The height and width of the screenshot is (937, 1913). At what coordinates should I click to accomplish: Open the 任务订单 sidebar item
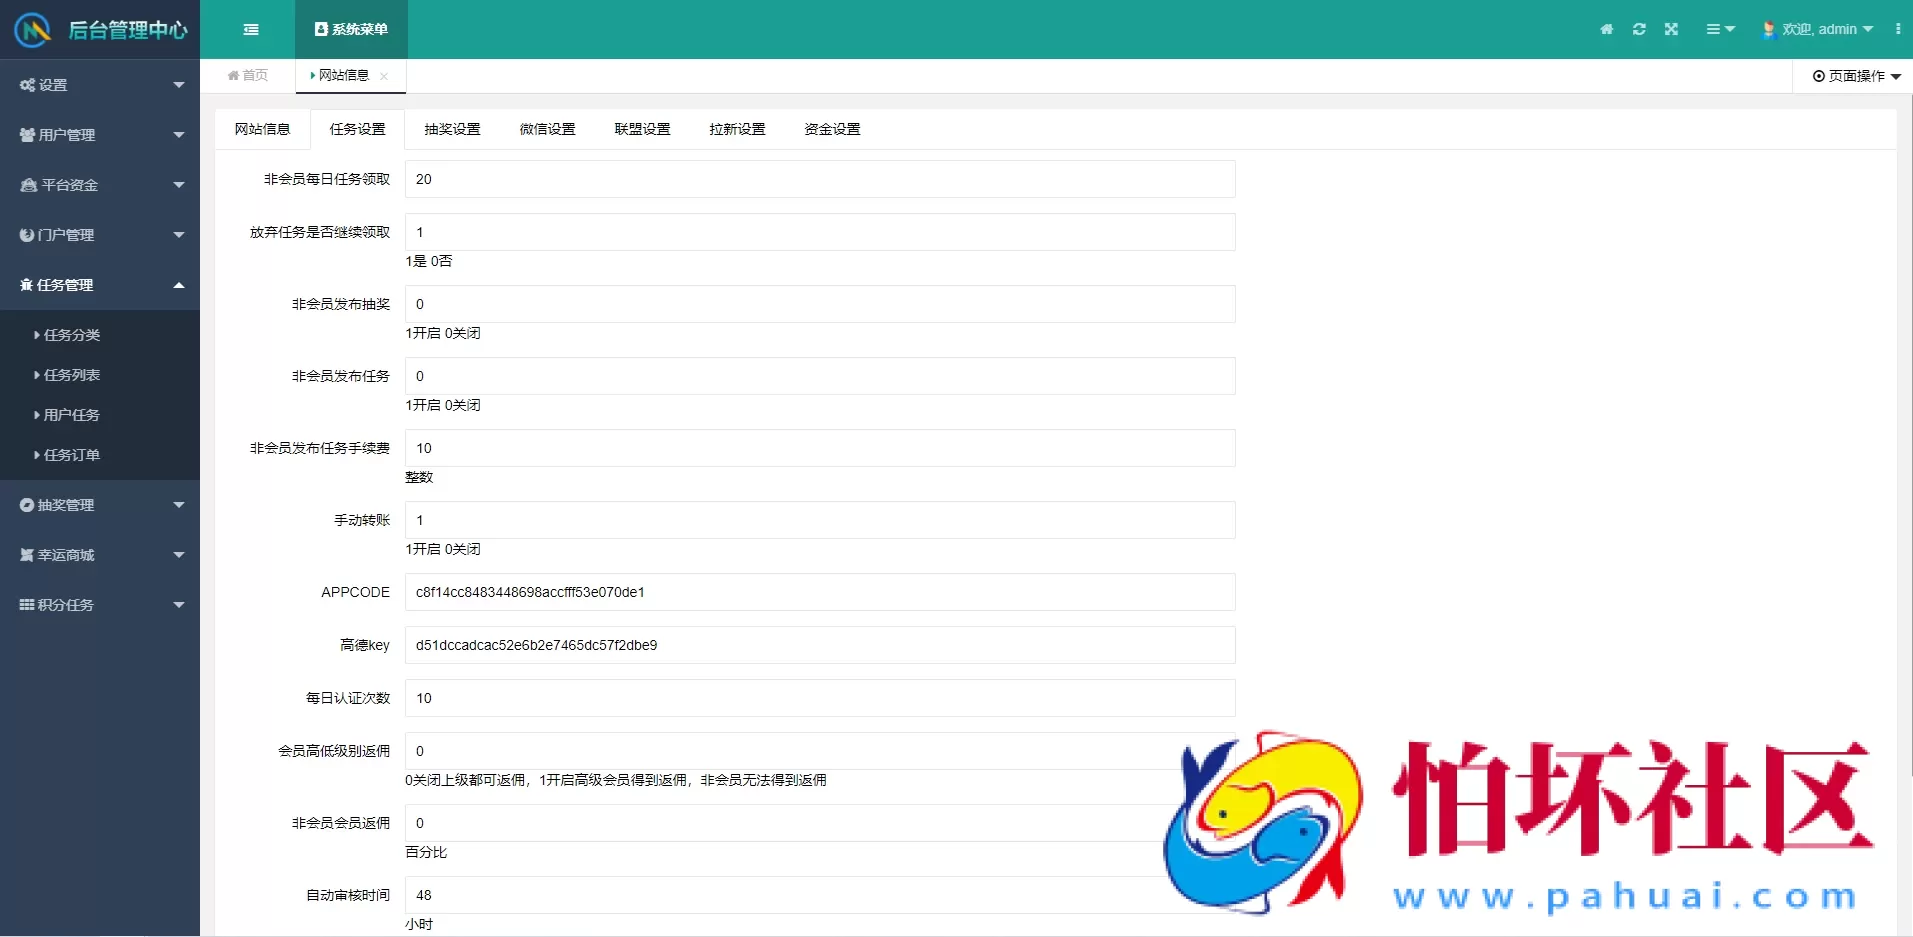point(71,455)
